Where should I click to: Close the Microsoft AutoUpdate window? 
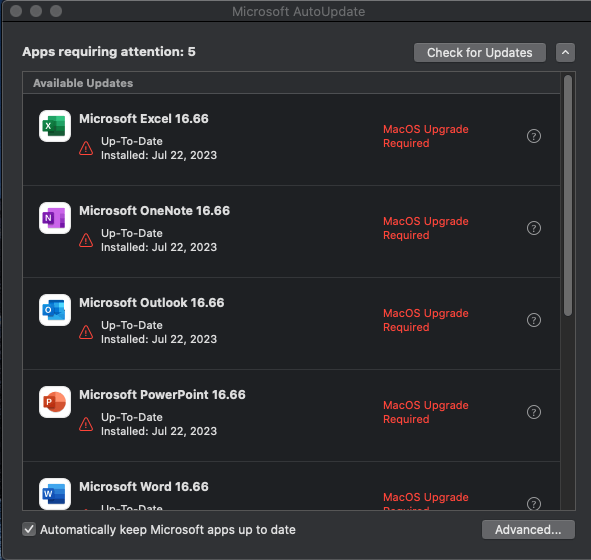pos(16,11)
